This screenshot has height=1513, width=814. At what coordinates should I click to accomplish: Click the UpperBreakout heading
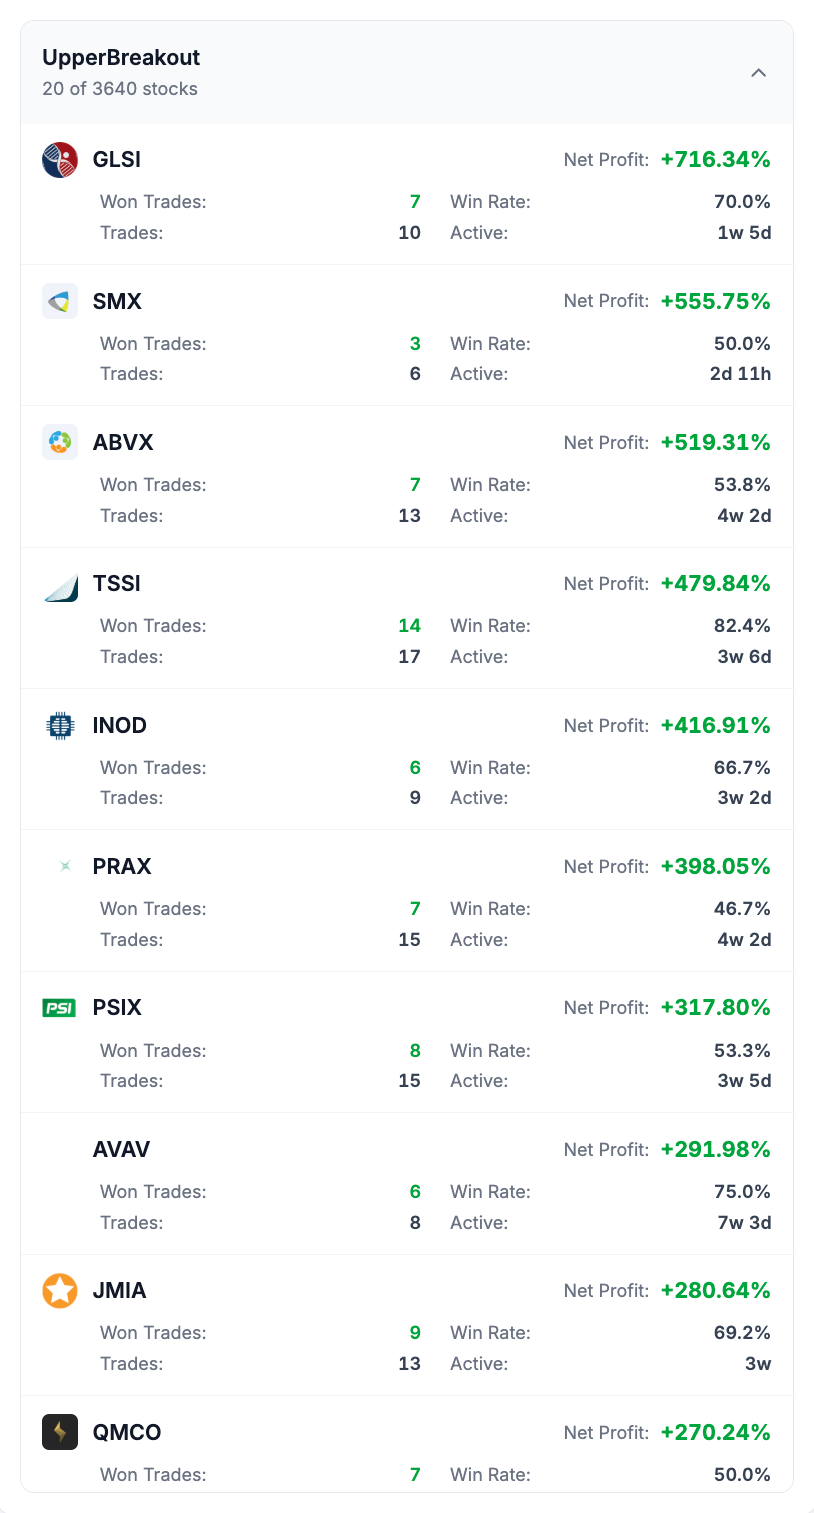click(x=120, y=57)
